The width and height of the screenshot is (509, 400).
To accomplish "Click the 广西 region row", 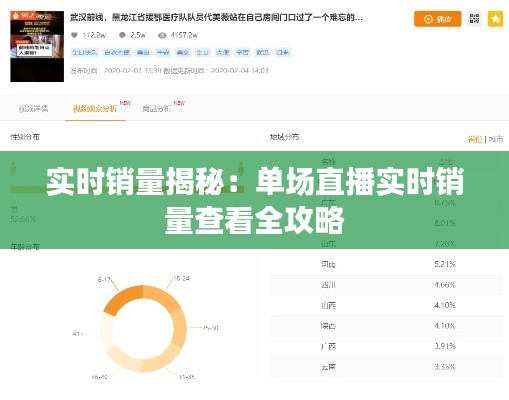I will click(x=387, y=347).
